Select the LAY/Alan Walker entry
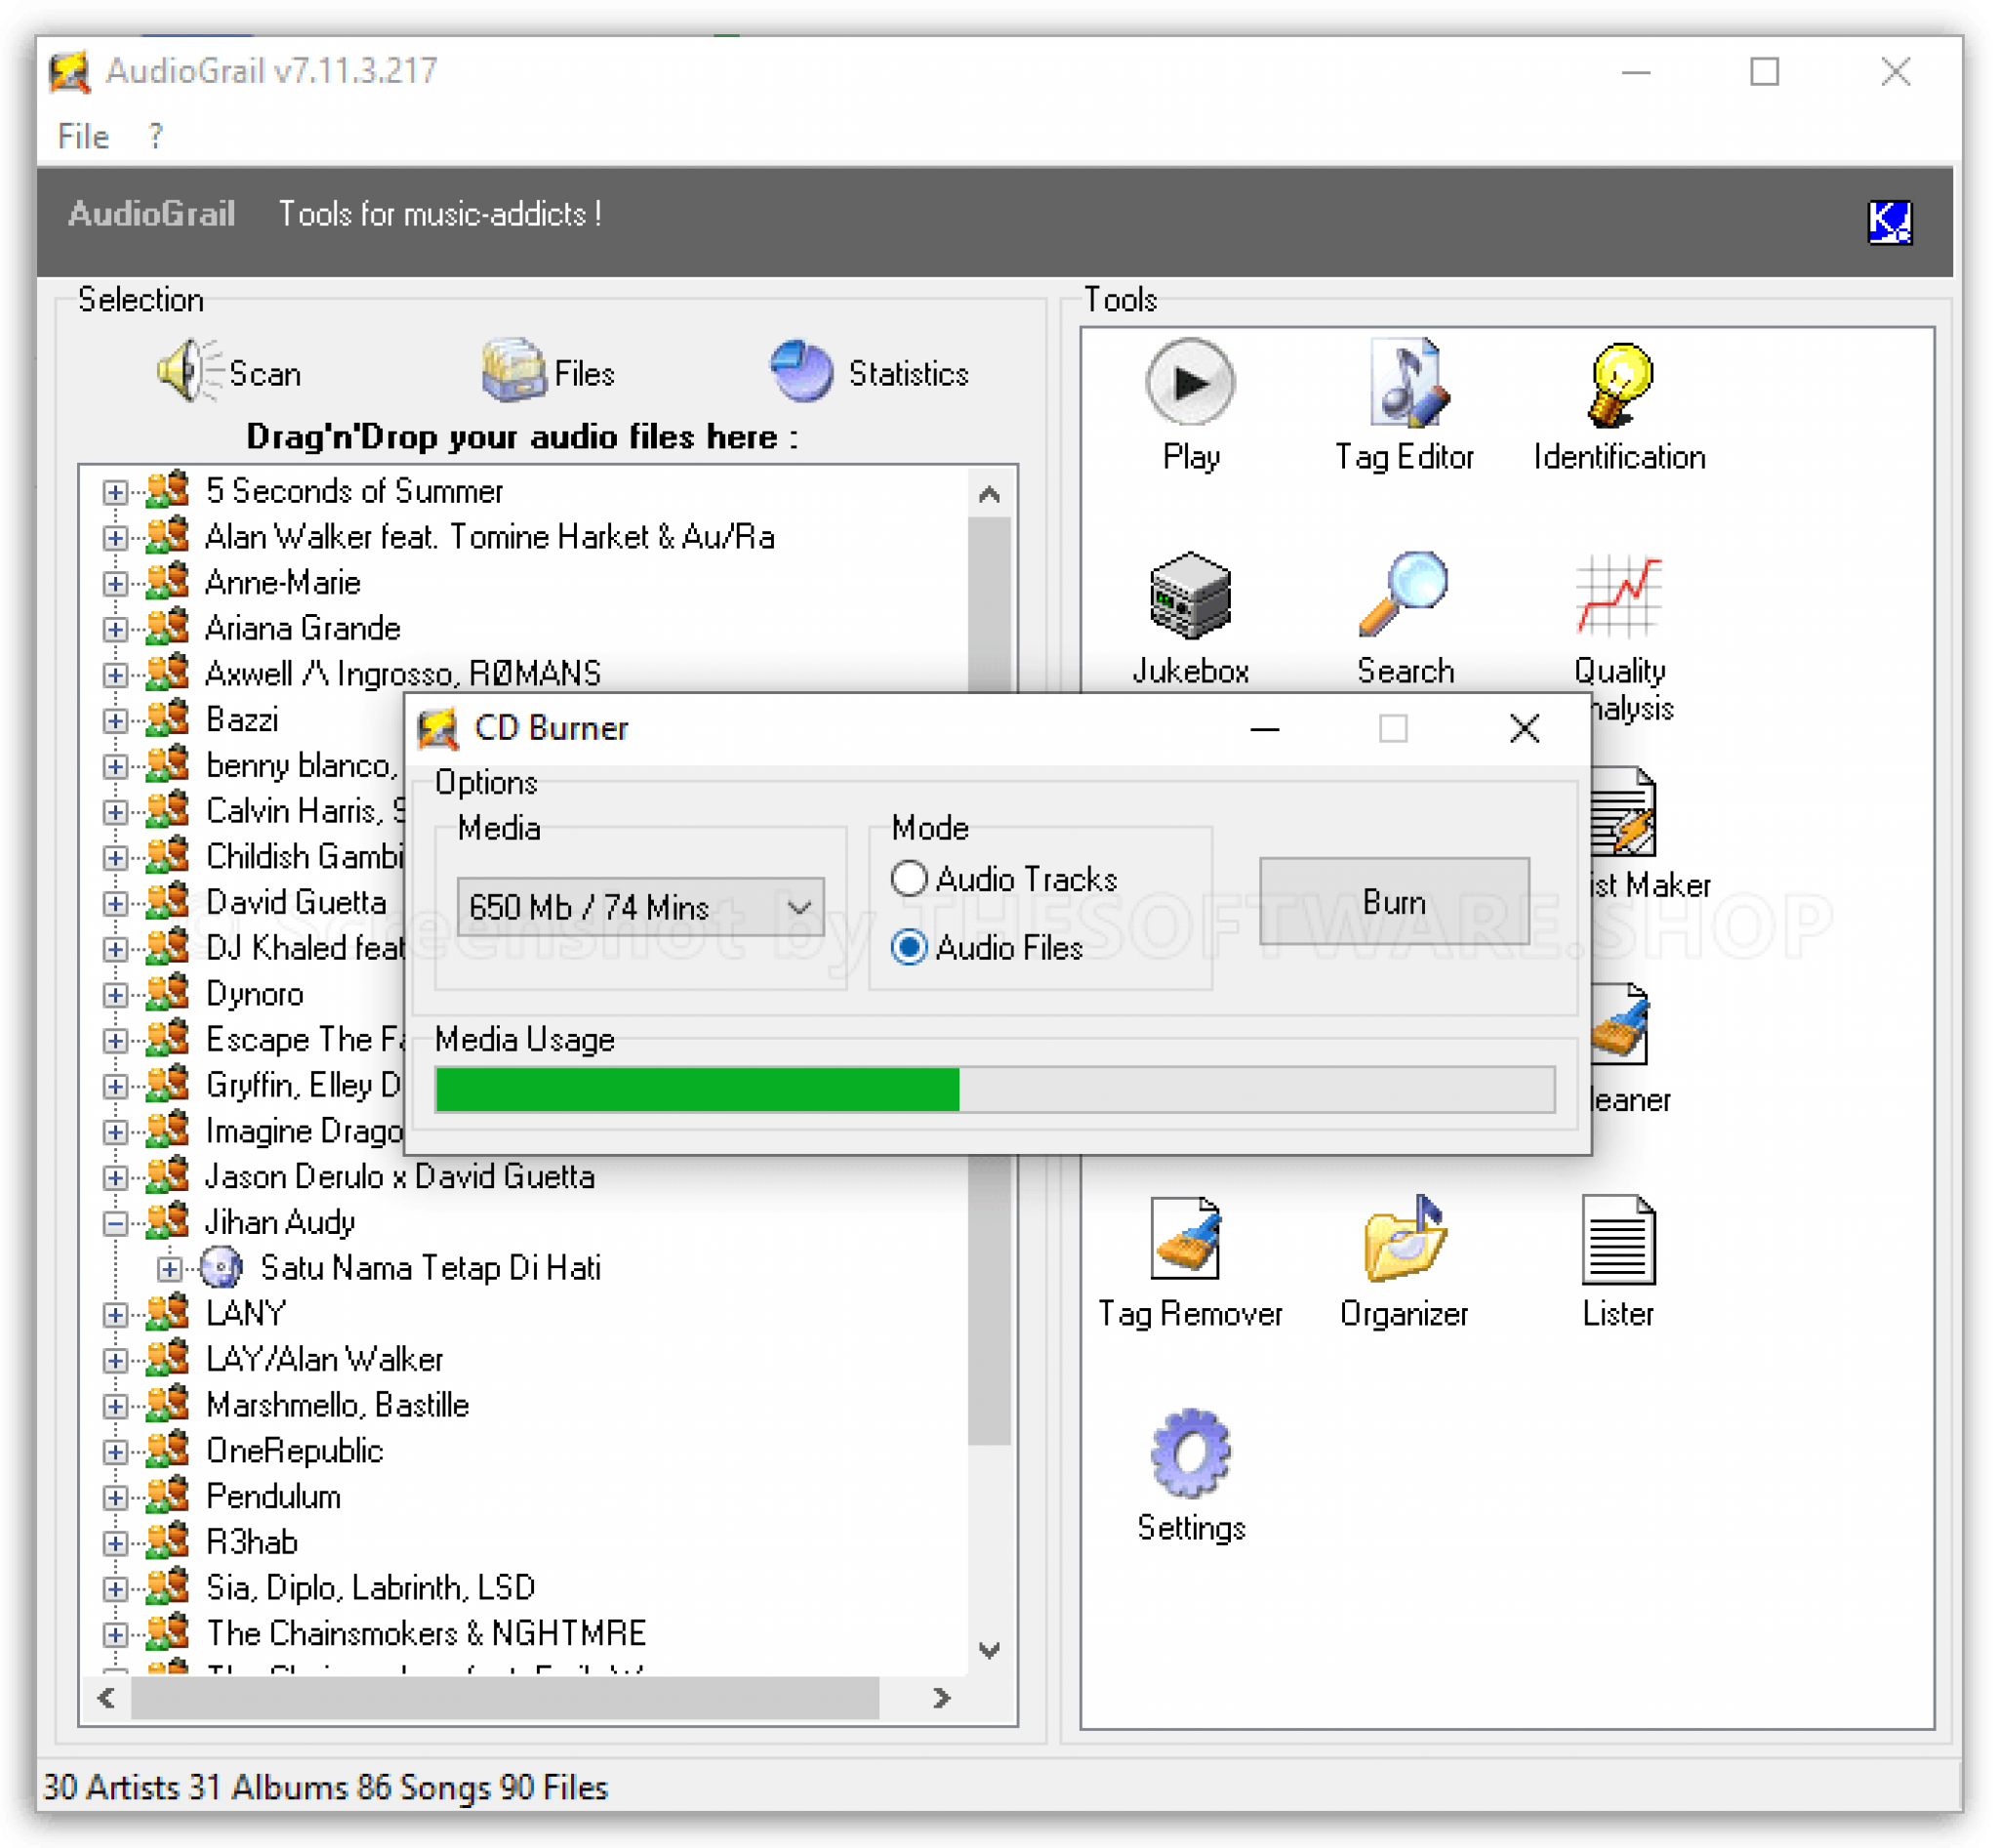 [324, 1361]
